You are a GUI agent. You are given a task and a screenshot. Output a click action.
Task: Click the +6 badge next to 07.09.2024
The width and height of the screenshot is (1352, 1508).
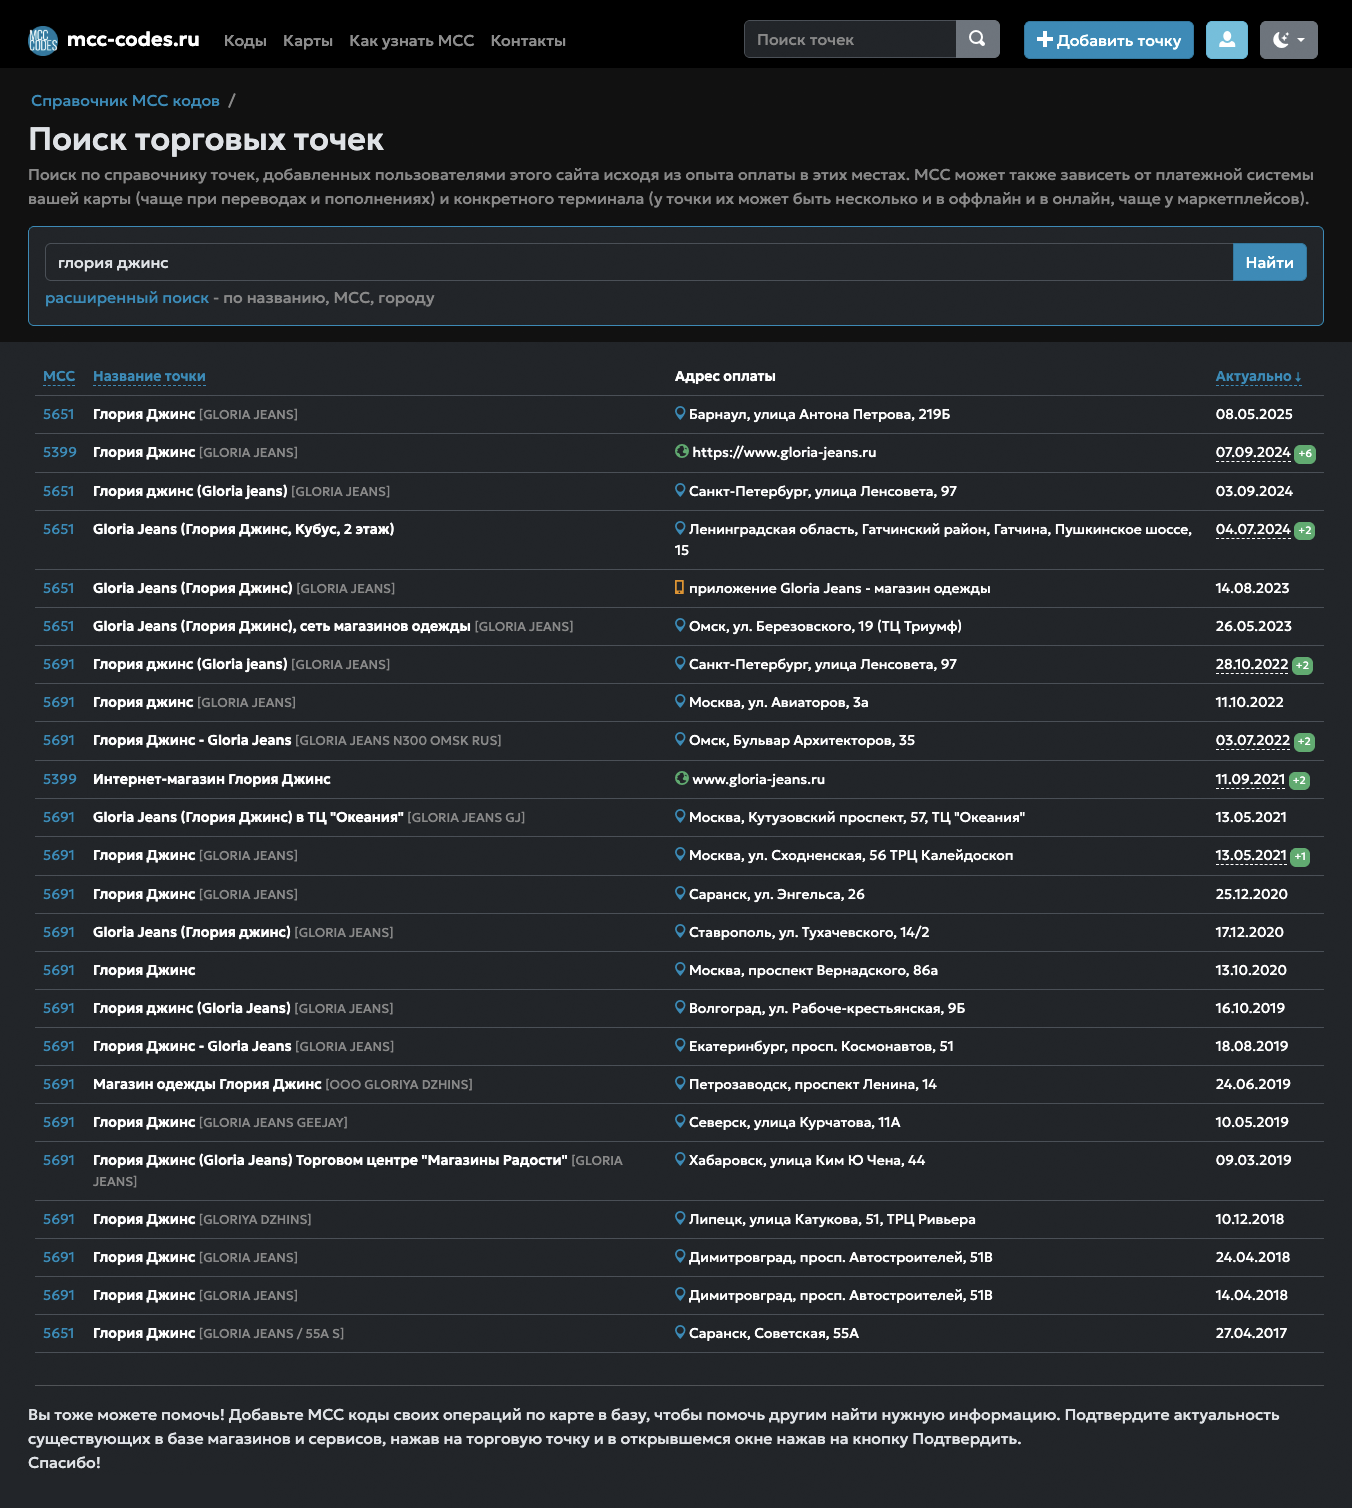click(1305, 453)
